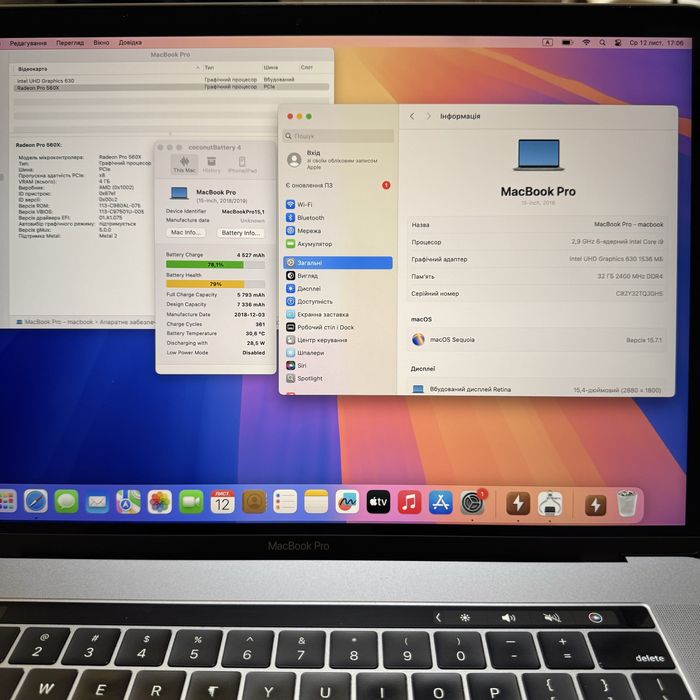Launch Photos from the Dock
700x700 pixels.
(159, 502)
